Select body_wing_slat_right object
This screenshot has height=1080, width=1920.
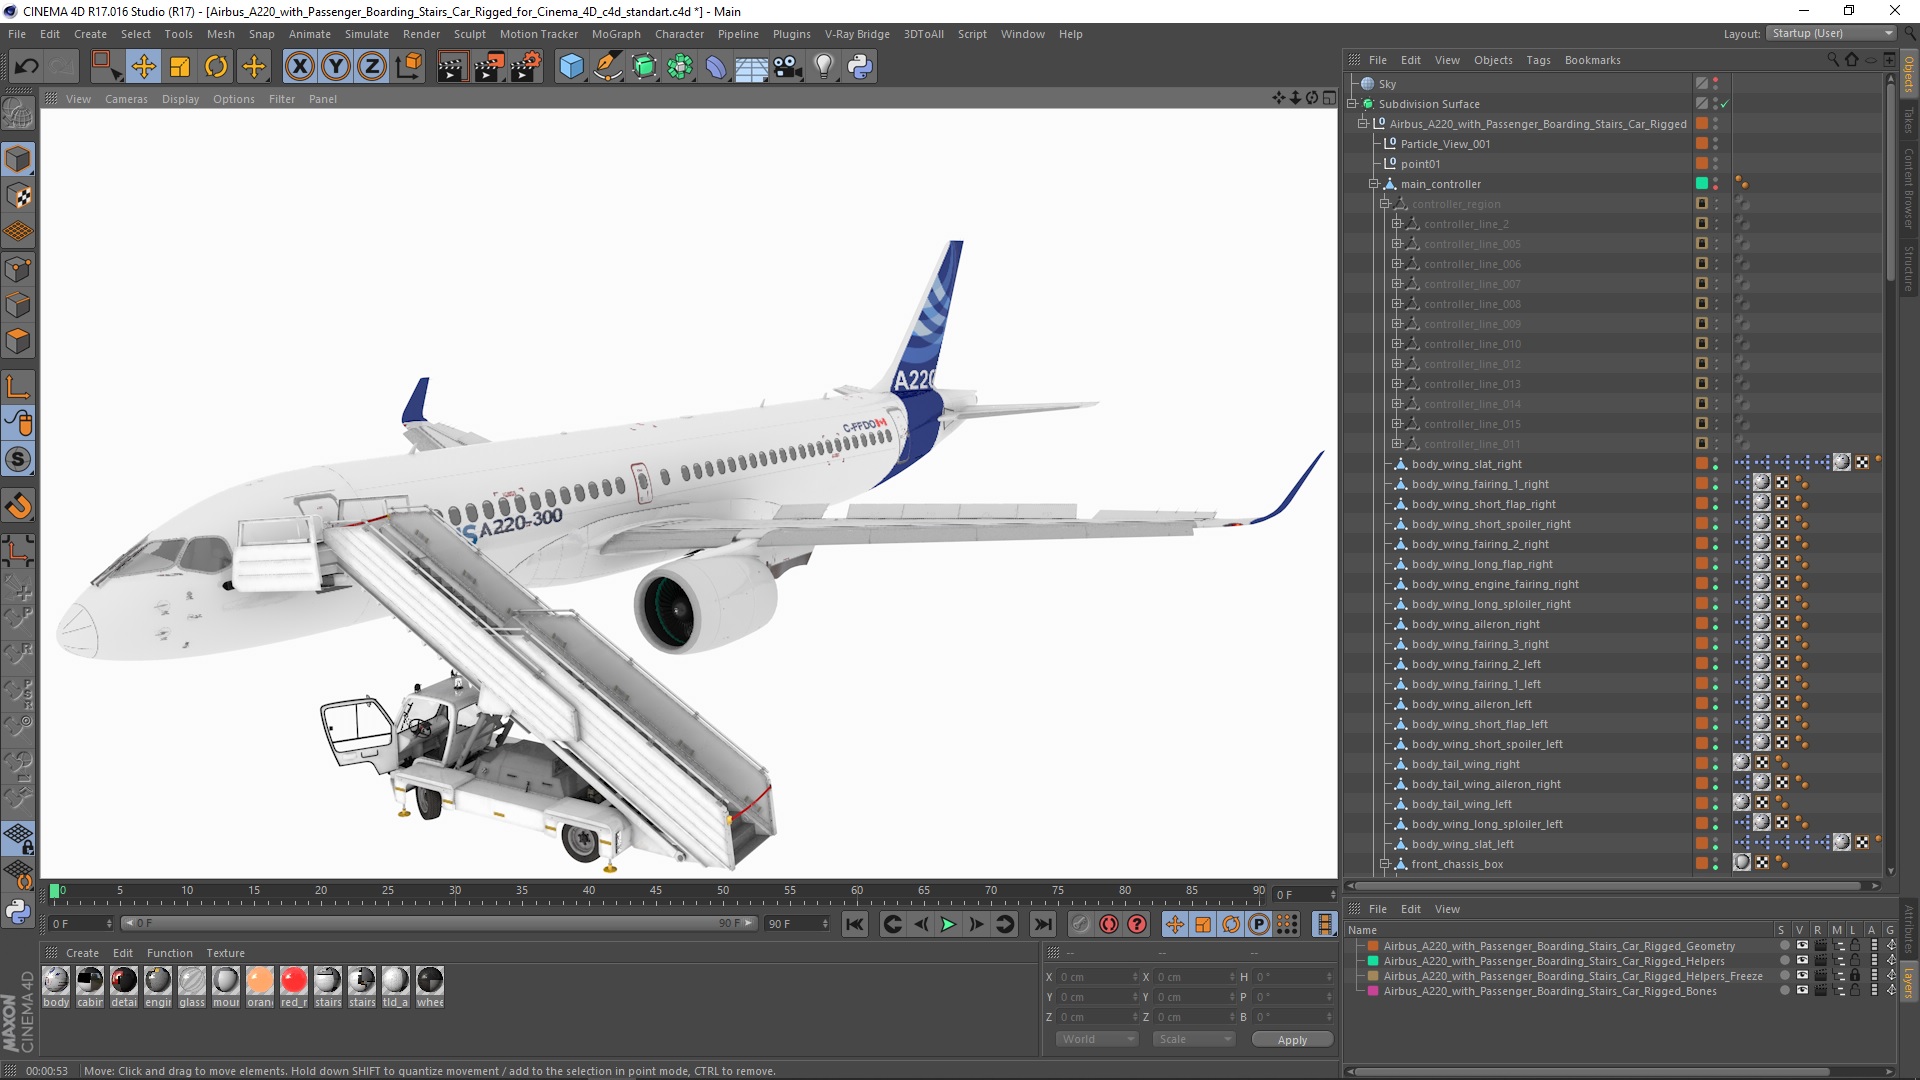point(1466,464)
